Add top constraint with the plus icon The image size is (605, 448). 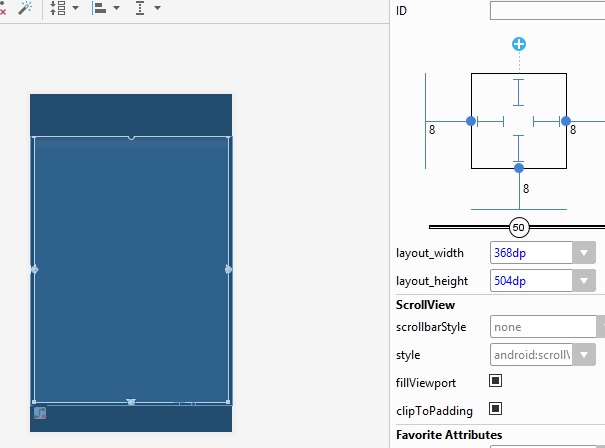[519, 44]
